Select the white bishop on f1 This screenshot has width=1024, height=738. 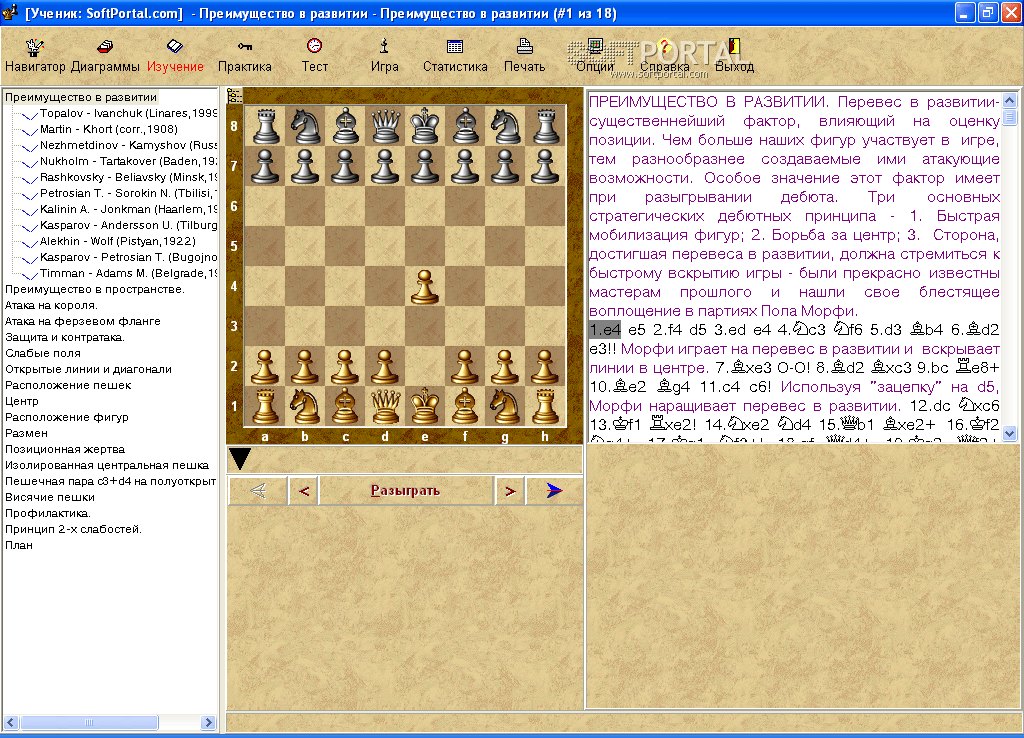point(465,406)
